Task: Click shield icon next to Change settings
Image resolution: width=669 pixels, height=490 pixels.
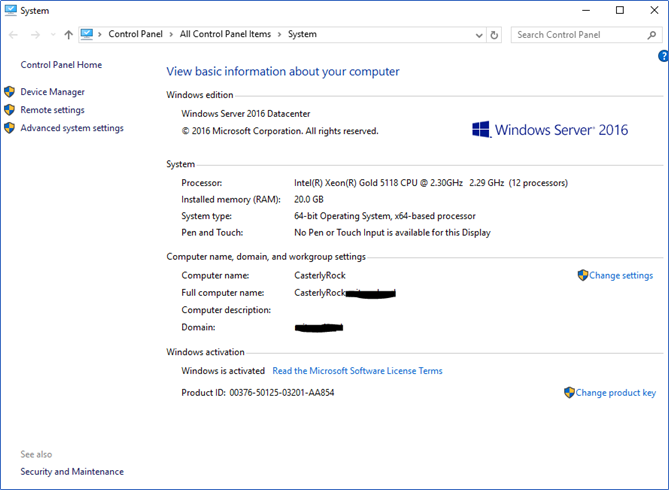Action: pyautogui.click(x=583, y=275)
